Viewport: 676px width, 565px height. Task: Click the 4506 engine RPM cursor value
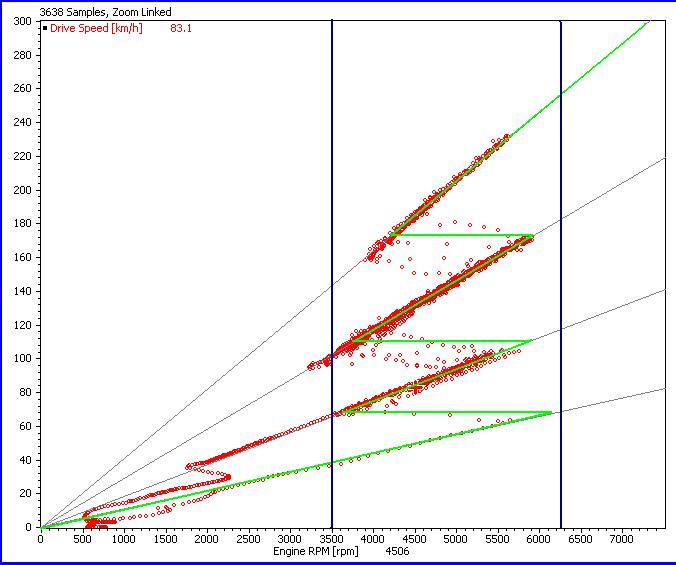coord(397,551)
